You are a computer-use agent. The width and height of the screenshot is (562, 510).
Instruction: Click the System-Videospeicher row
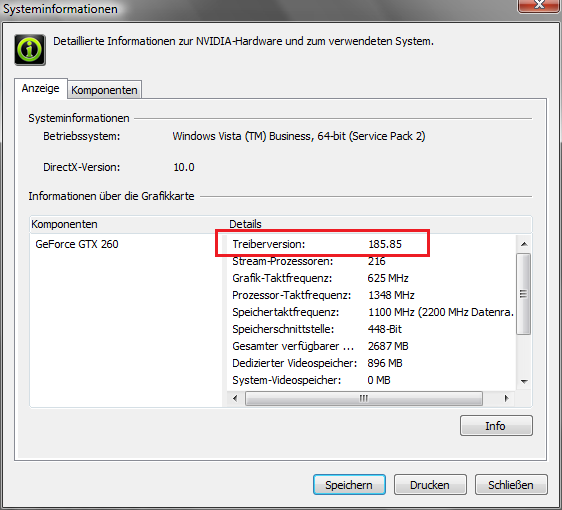pos(371,380)
